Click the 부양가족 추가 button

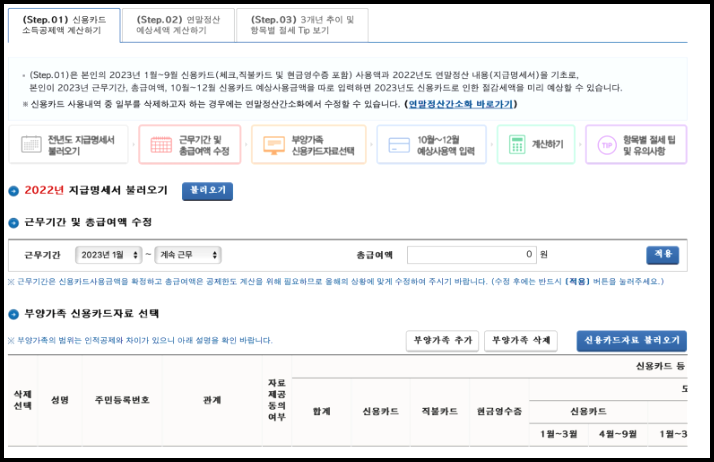[443, 340]
